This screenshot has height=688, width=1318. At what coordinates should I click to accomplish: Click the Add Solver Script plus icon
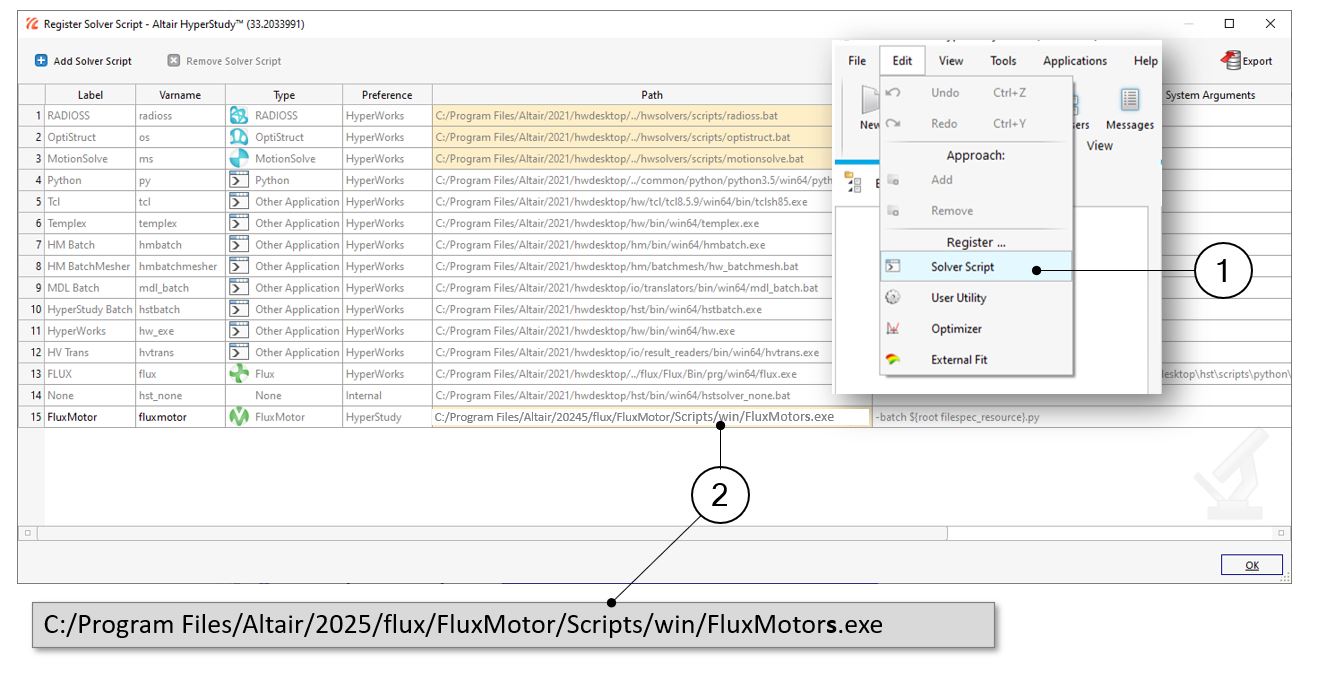pyautogui.click(x=41, y=60)
